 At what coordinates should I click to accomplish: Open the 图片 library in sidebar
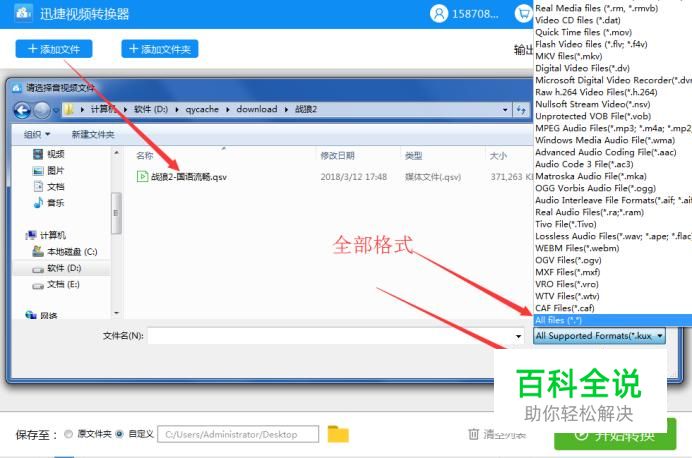(x=49, y=170)
